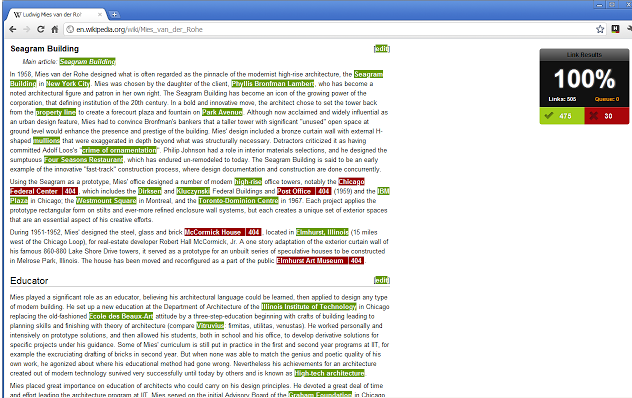
Task: Open the Seagram Building main article link
Action: coord(87,62)
